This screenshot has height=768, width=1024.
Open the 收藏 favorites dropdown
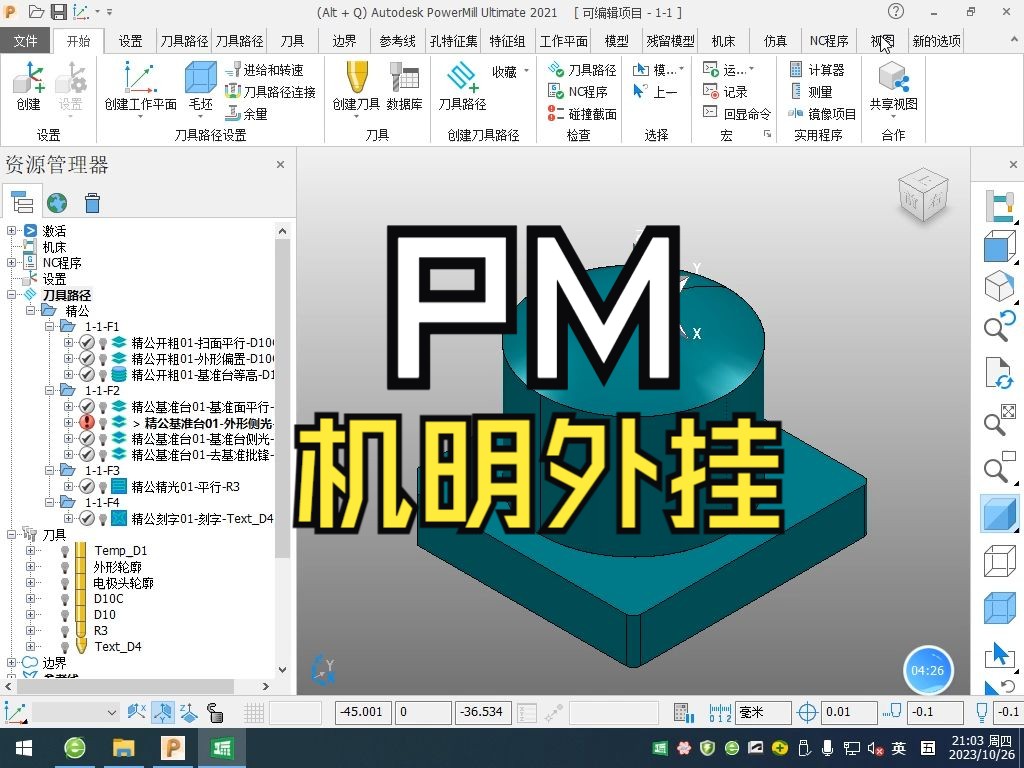[x=510, y=71]
